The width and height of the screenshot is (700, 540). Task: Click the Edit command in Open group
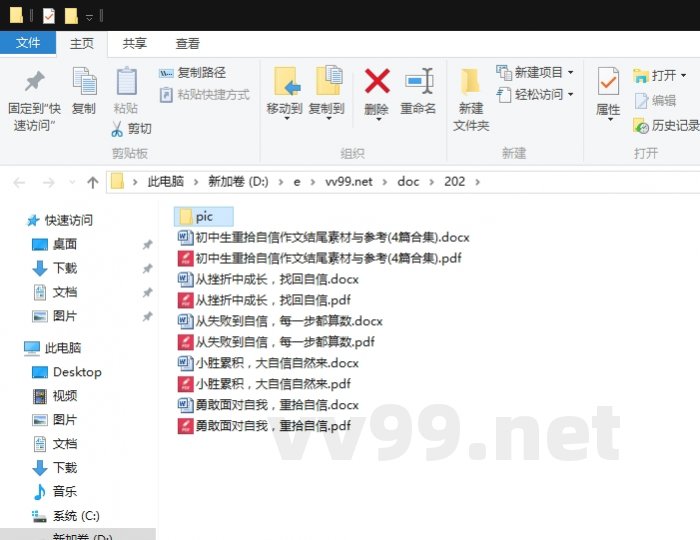click(654, 101)
